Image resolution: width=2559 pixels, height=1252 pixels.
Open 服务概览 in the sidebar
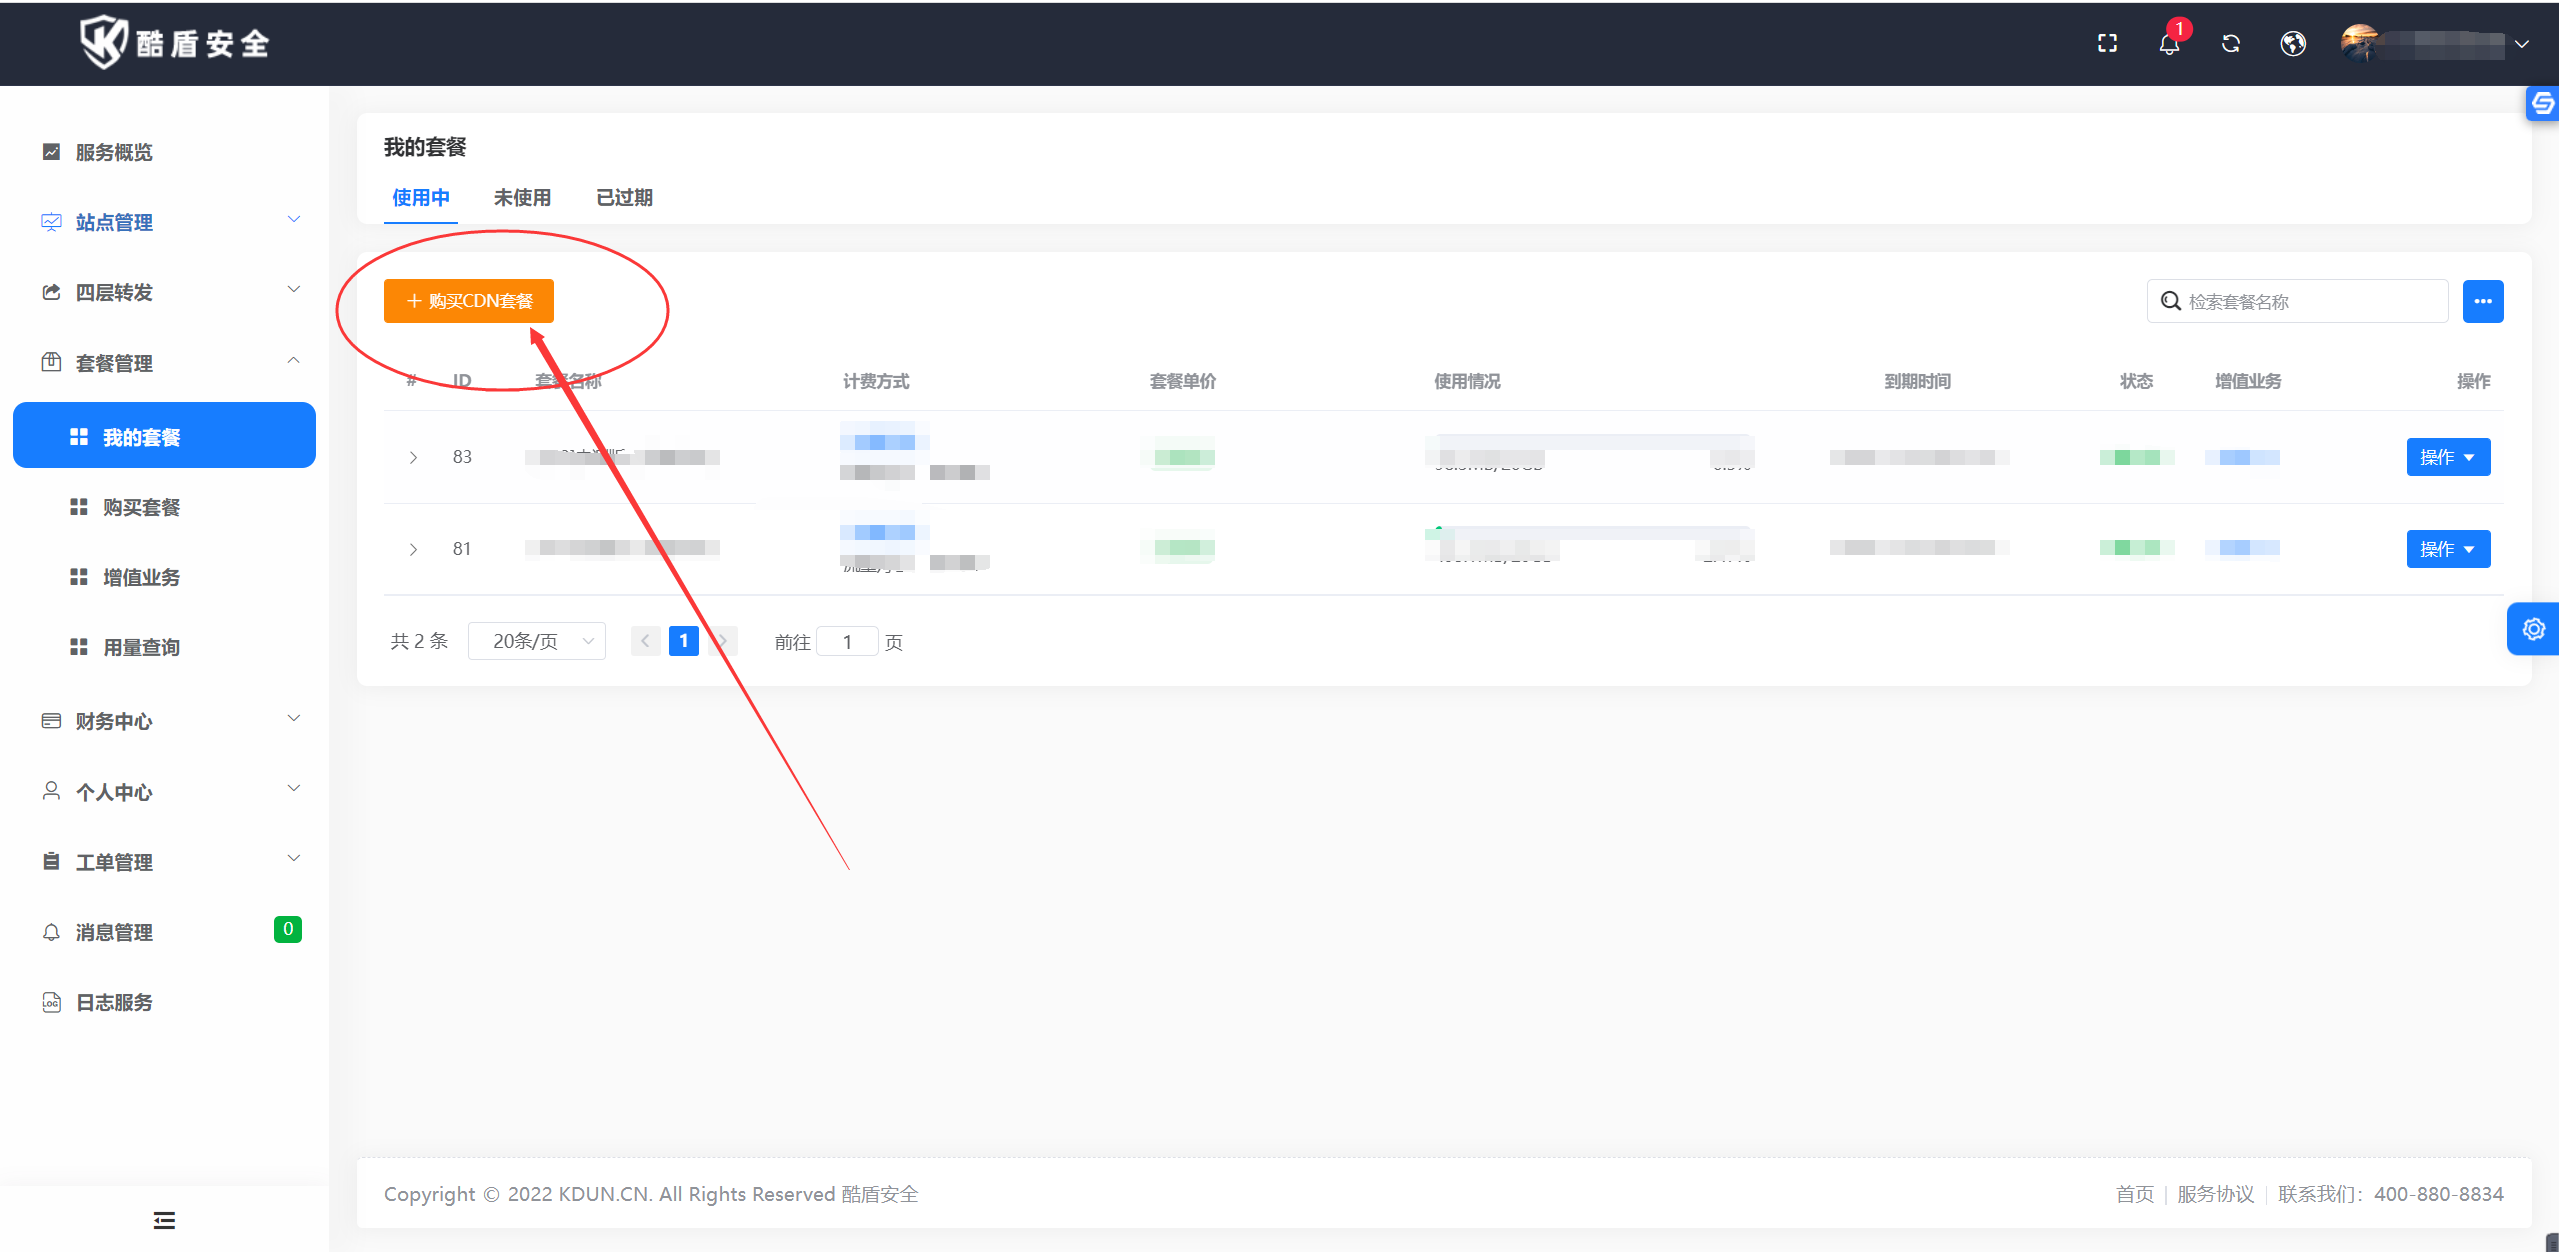coord(114,152)
